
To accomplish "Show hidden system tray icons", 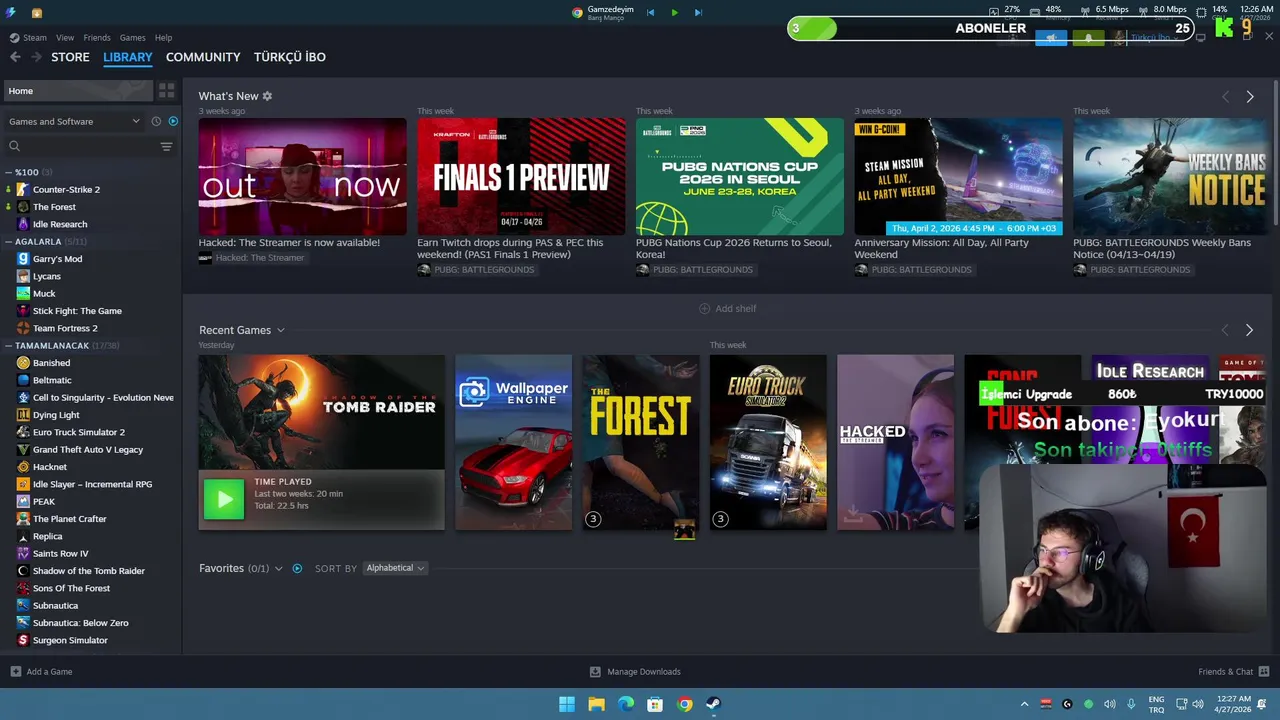I will [x=1024, y=704].
